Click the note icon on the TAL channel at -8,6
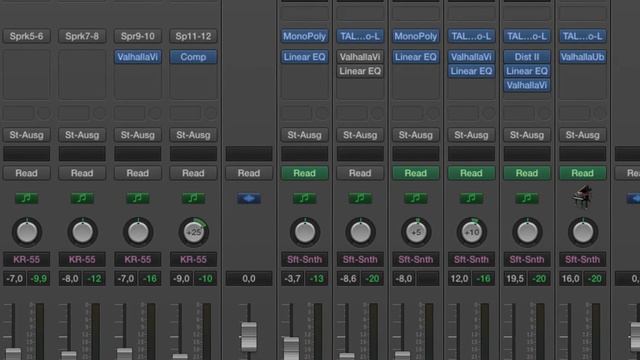The height and width of the screenshot is (360, 640). [x=360, y=198]
